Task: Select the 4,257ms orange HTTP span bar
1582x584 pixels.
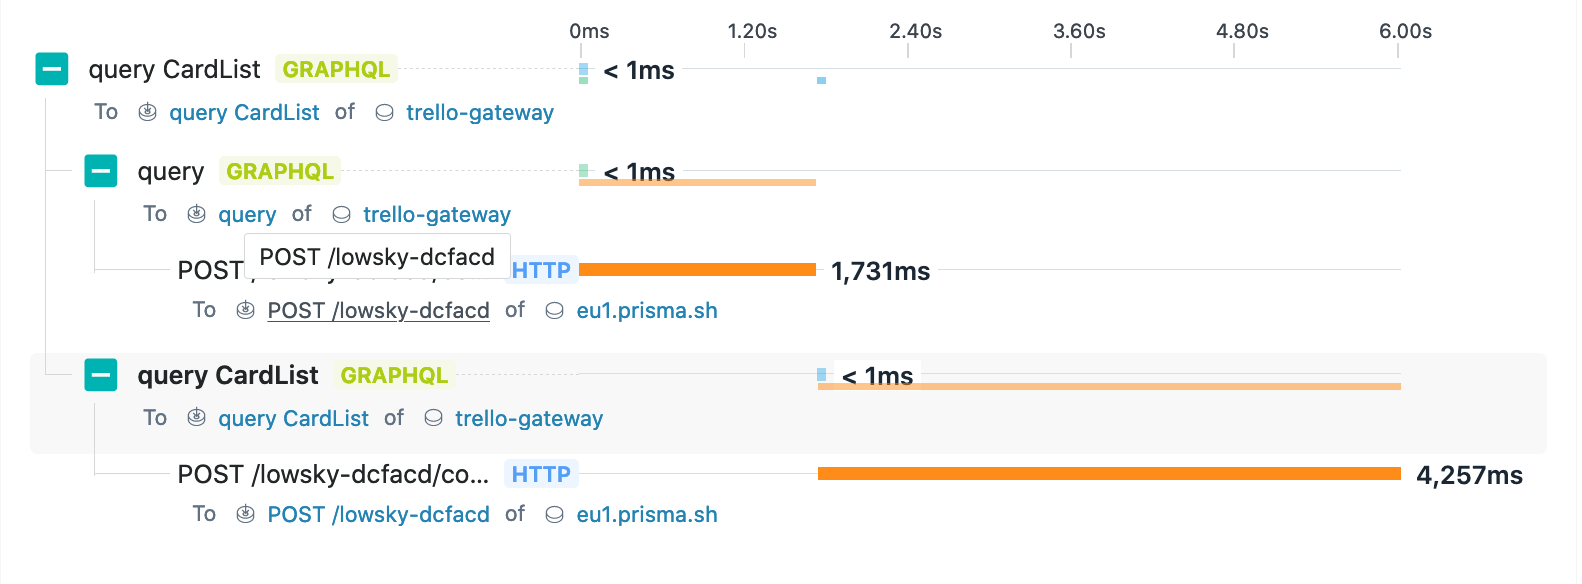Action: coord(1109,473)
